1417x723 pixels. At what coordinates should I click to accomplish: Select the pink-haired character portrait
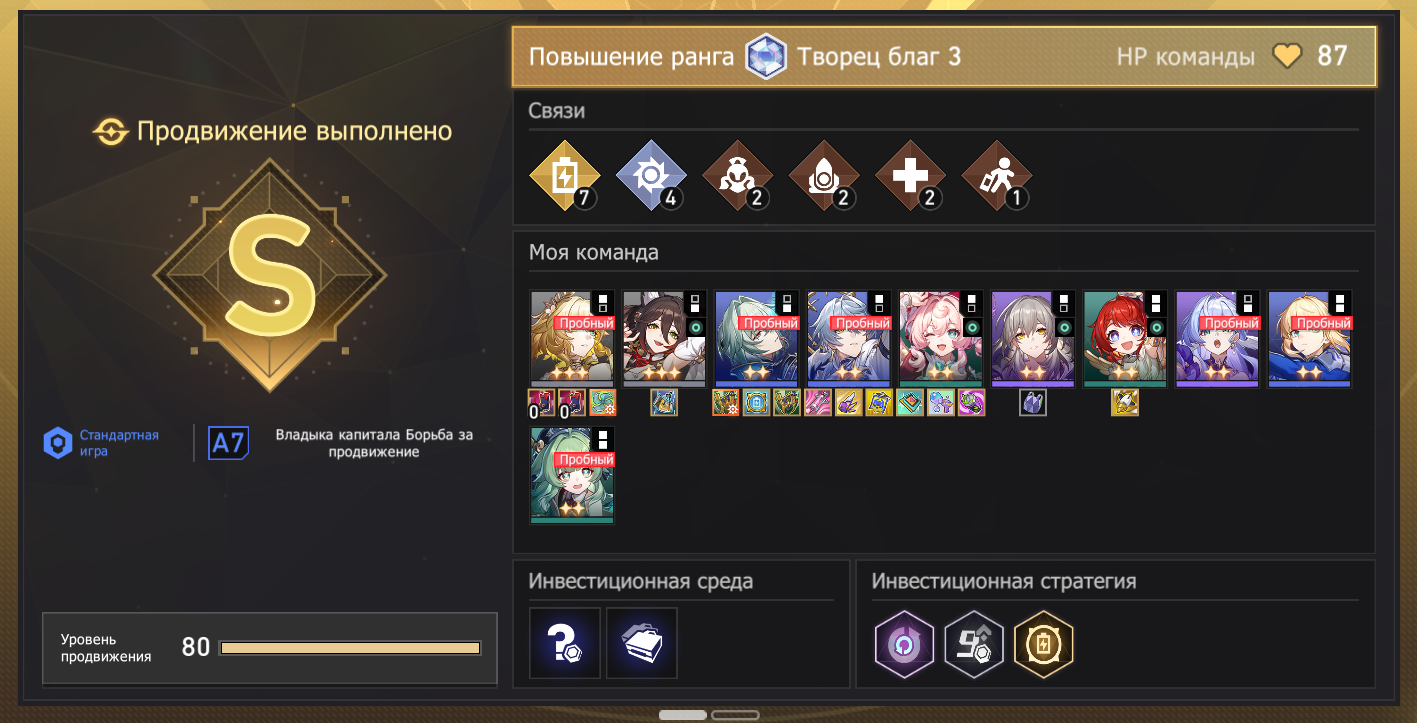pyautogui.click(x=941, y=338)
